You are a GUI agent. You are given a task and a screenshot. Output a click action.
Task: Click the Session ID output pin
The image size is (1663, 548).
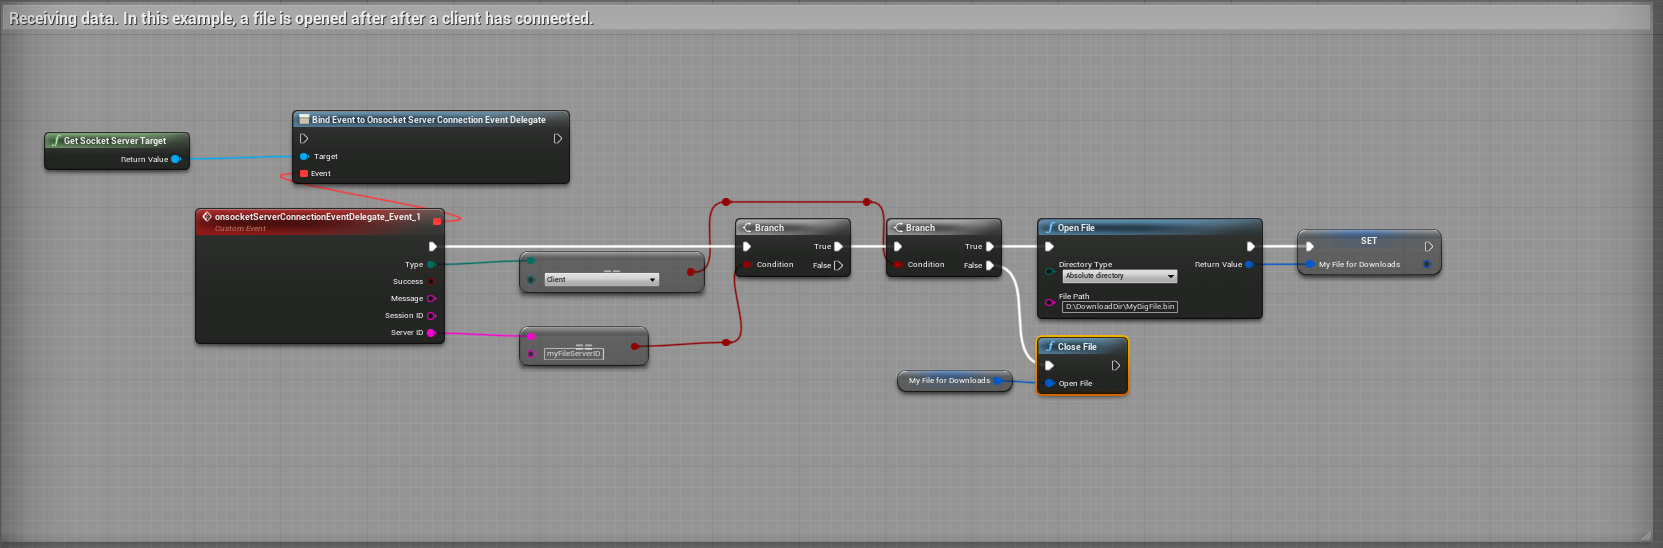(x=431, y=316)
